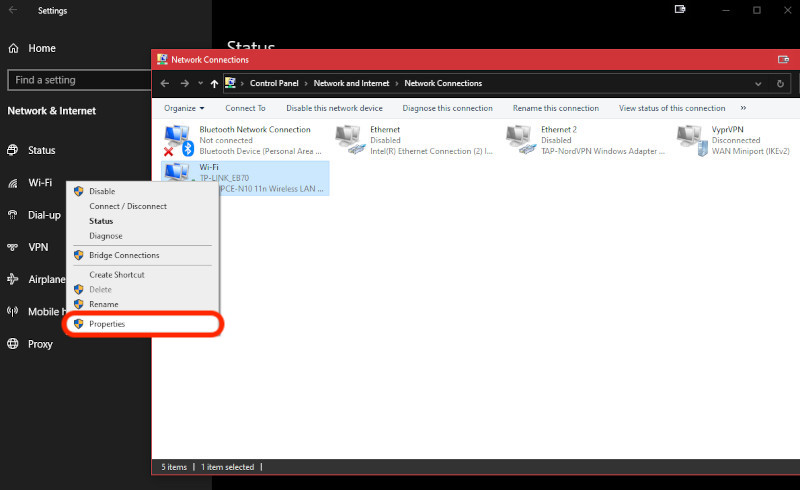Click Settings back arrow

[13, 10]
